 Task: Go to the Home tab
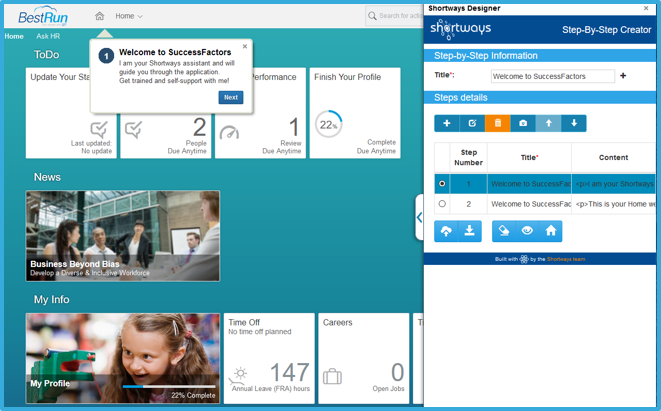(x=14, y=36)
